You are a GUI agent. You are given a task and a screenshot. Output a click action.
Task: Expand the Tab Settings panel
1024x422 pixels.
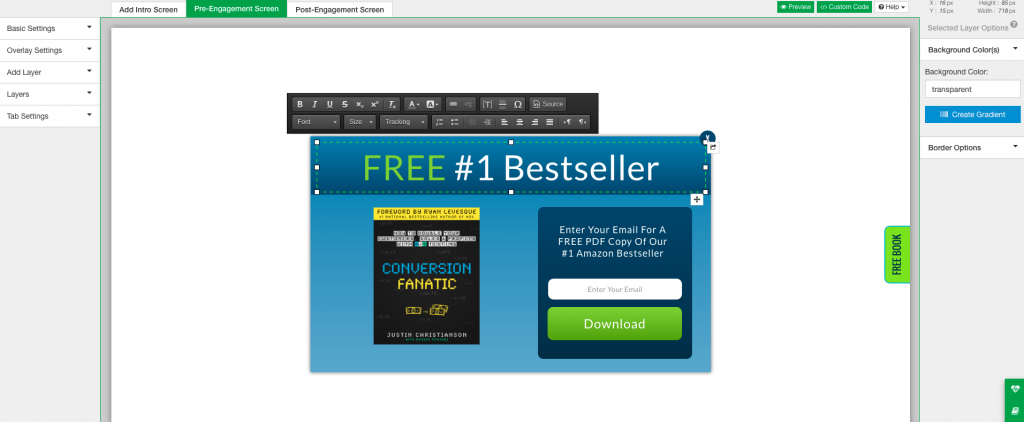point(50,116)
